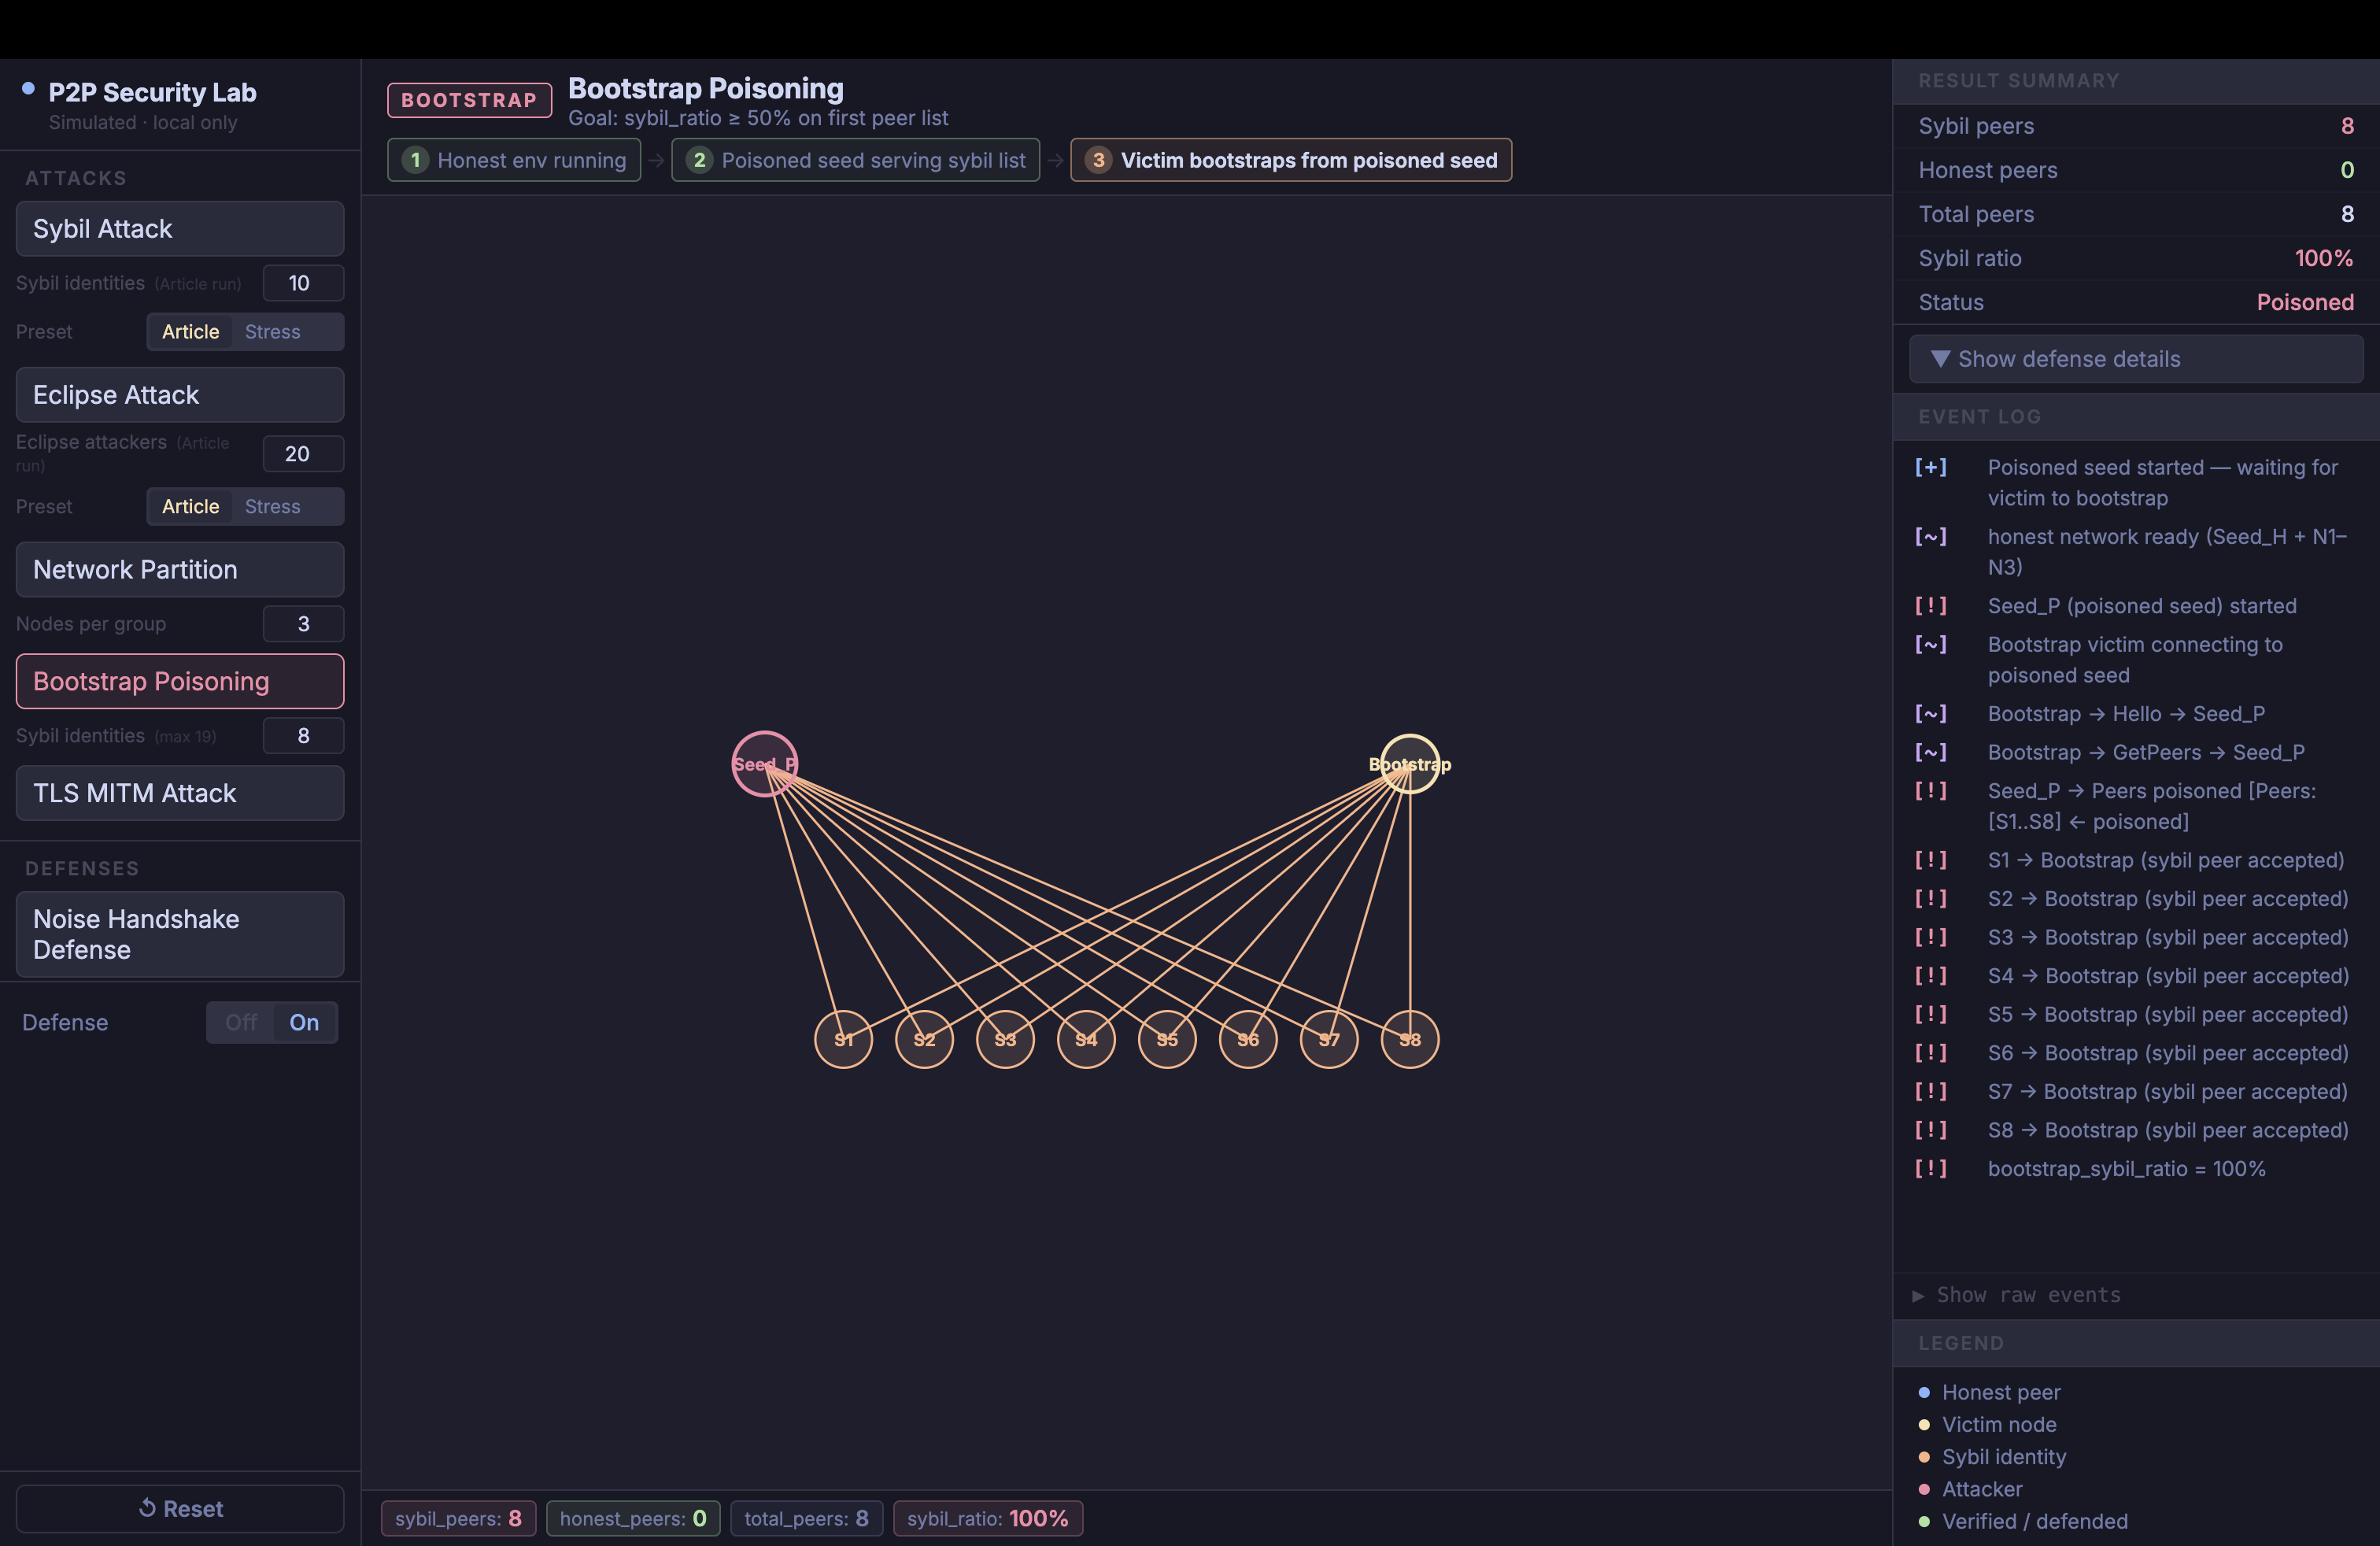This screenshot has width=2380, height=1546.
Task: Start TLS MITM Attack
Action: click(180, 793)
